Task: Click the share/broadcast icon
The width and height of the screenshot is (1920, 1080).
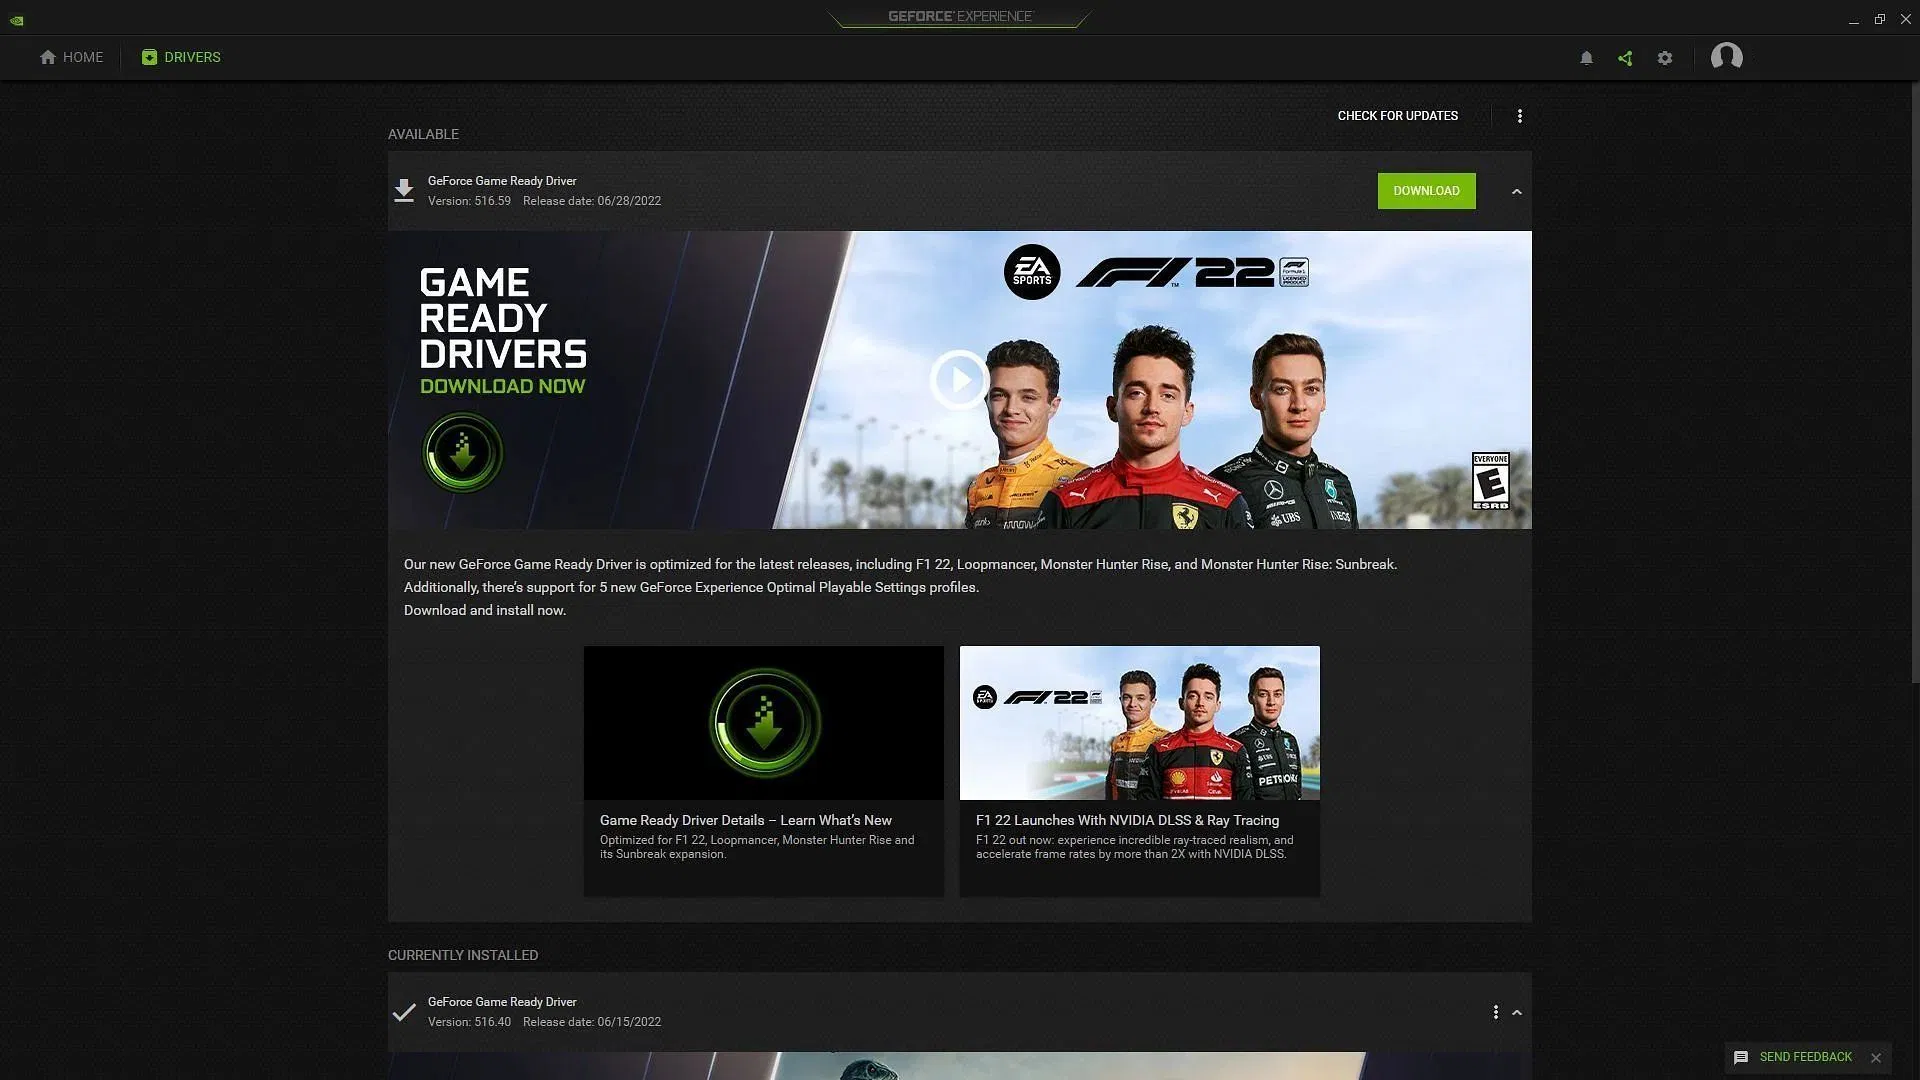Action: click(1625, 58)
